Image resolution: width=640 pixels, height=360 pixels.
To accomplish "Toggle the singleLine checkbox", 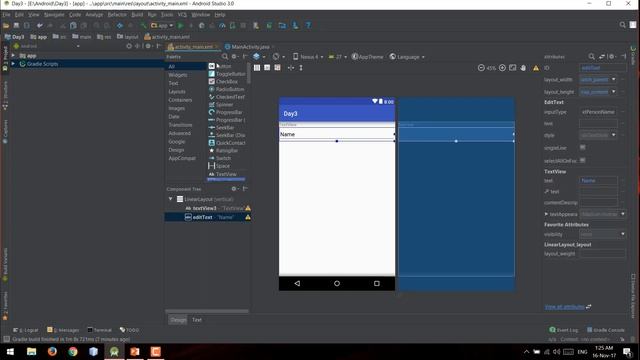I will pos(582,147).
